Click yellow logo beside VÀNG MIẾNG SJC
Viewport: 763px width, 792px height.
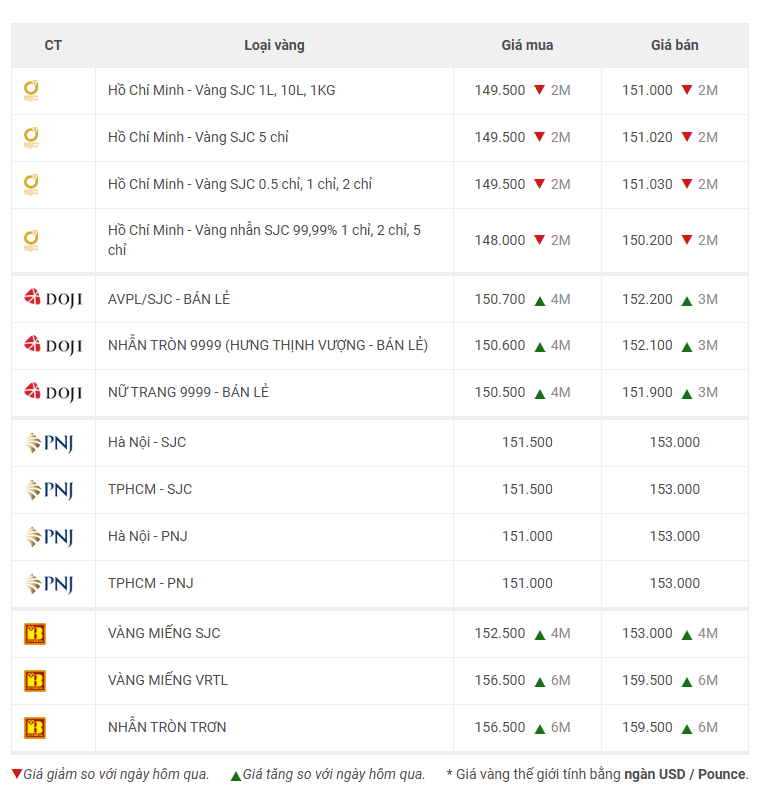pyautogui.click(x=35, y=633)
